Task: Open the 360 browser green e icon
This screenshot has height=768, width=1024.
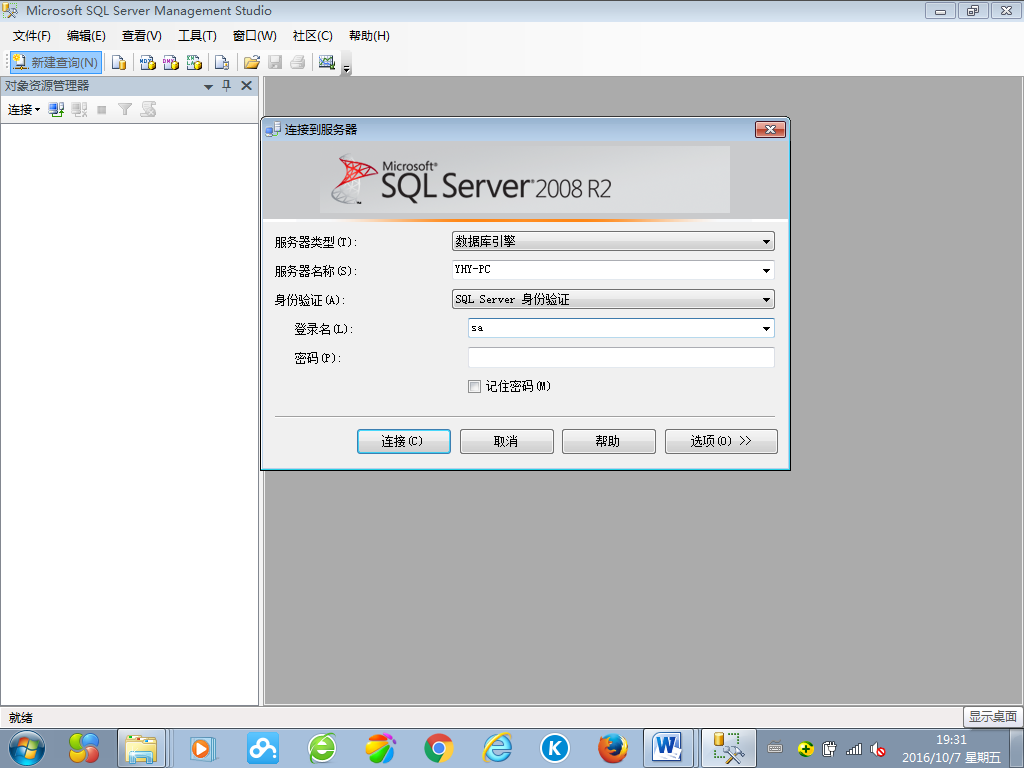Action: click(x=323, y=748)
